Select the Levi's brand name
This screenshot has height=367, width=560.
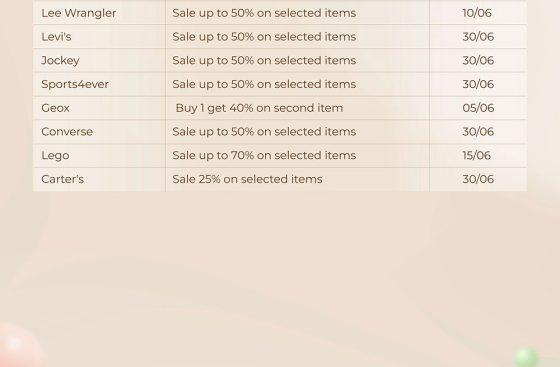(56, 37)
